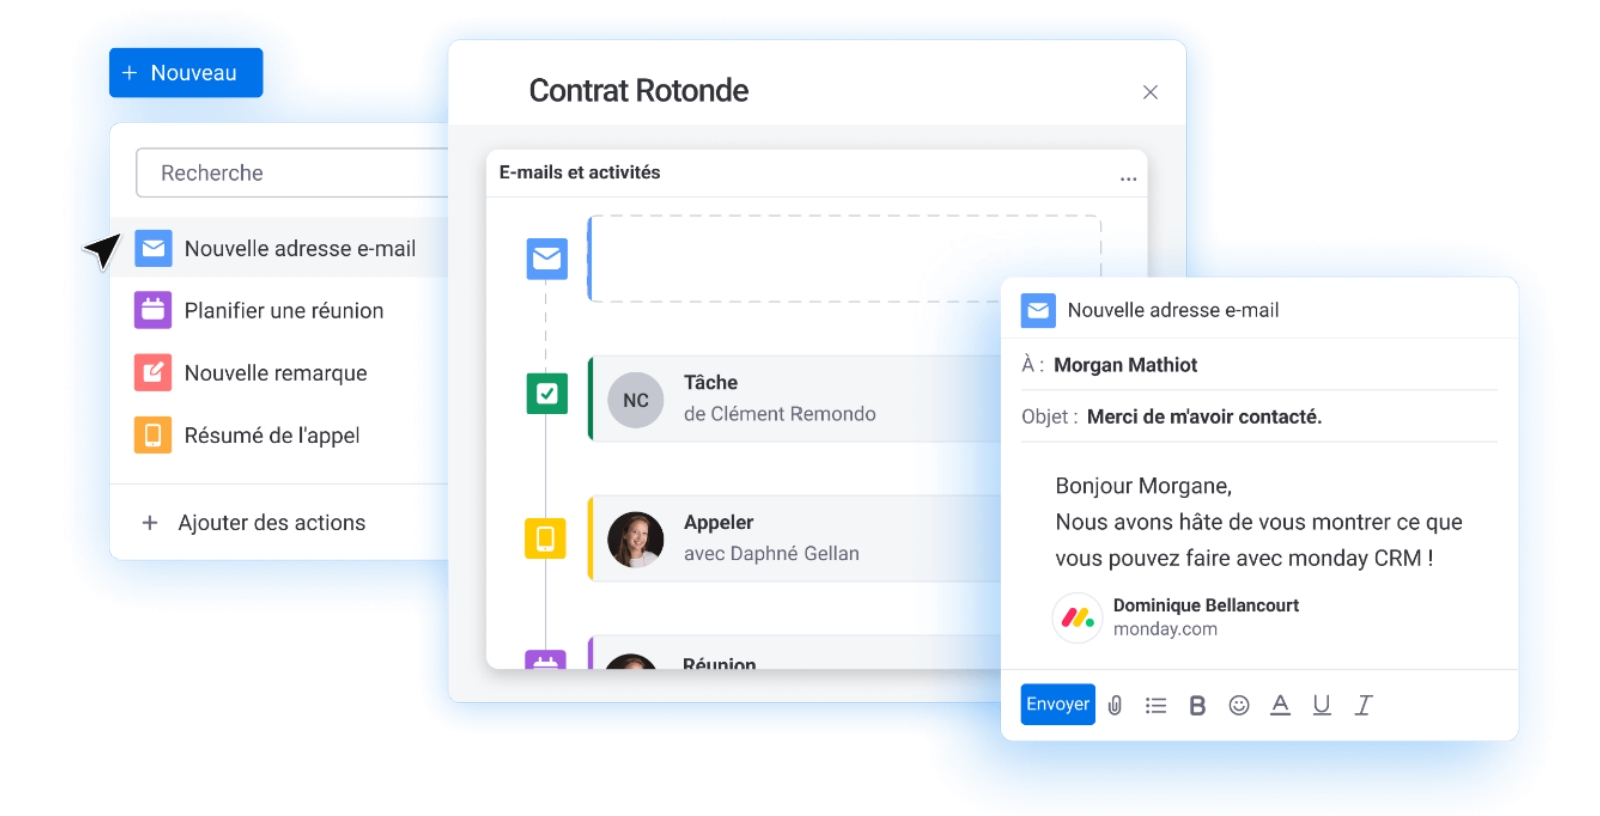Toggle underline formatting
The height and width of the screenshot is (816, 1600).
coord(1321,705)
